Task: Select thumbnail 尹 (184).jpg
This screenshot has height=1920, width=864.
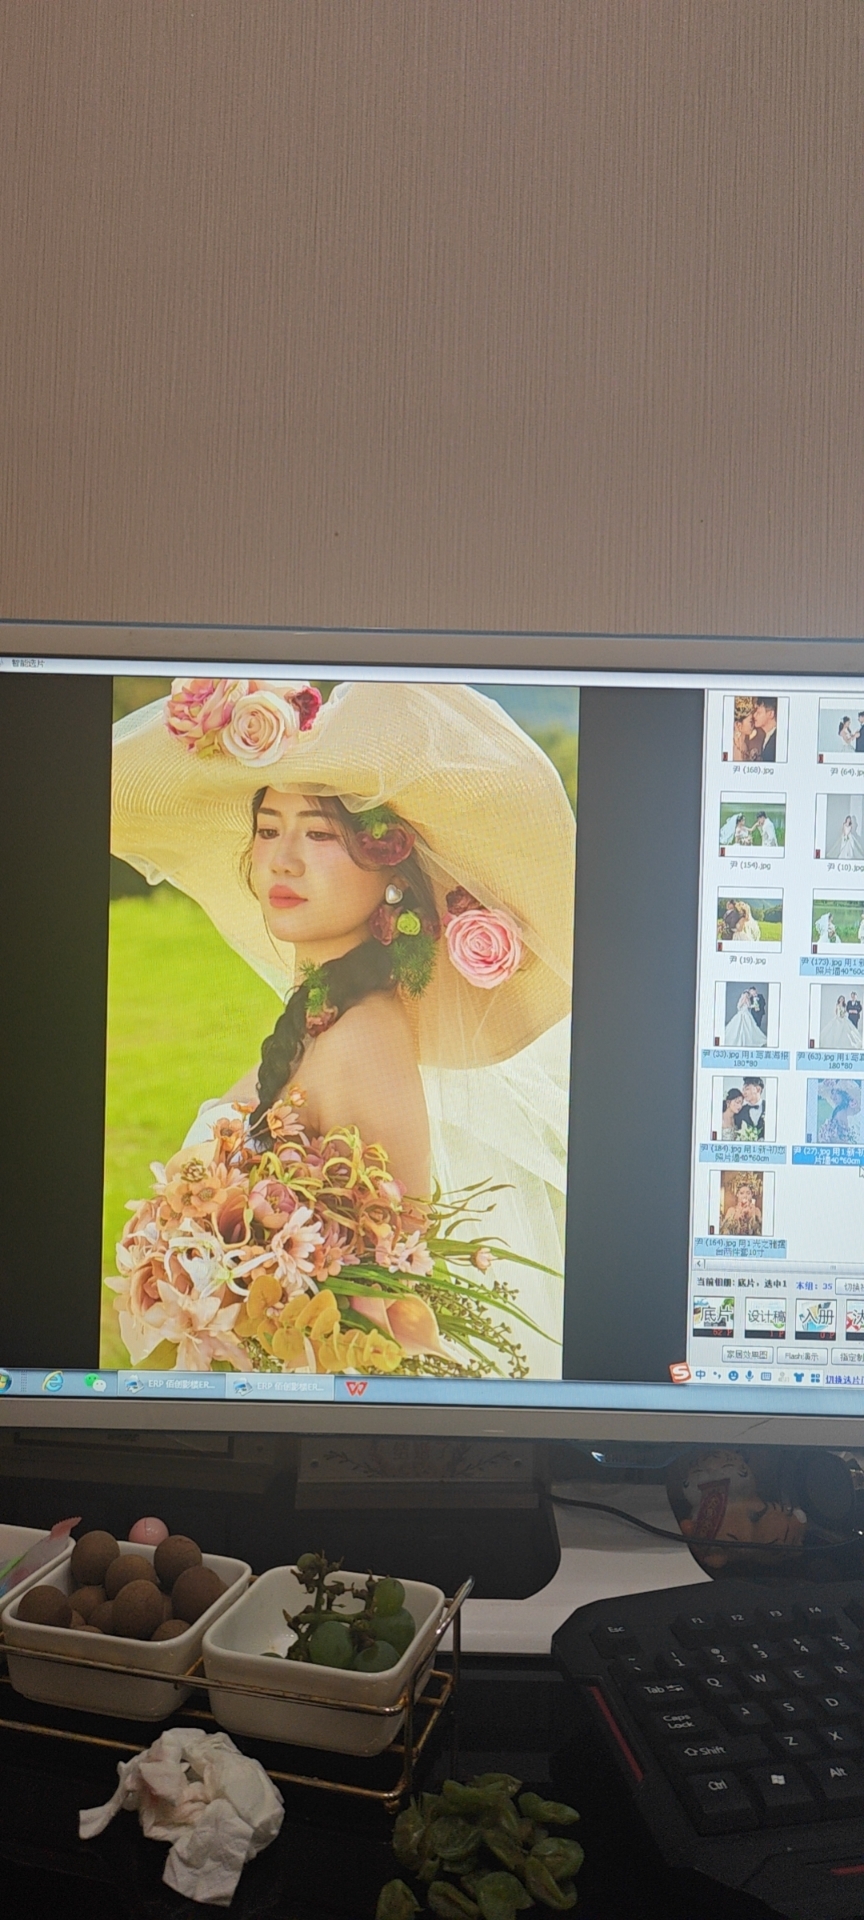Action: 744,1109
